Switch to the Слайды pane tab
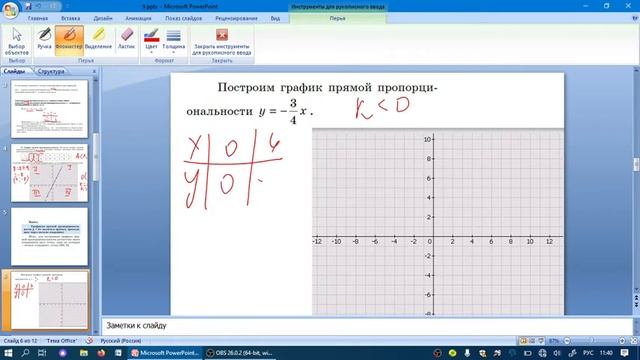This screenshot has height=360, width=640. pyautogui.click(x=15, y=71)
